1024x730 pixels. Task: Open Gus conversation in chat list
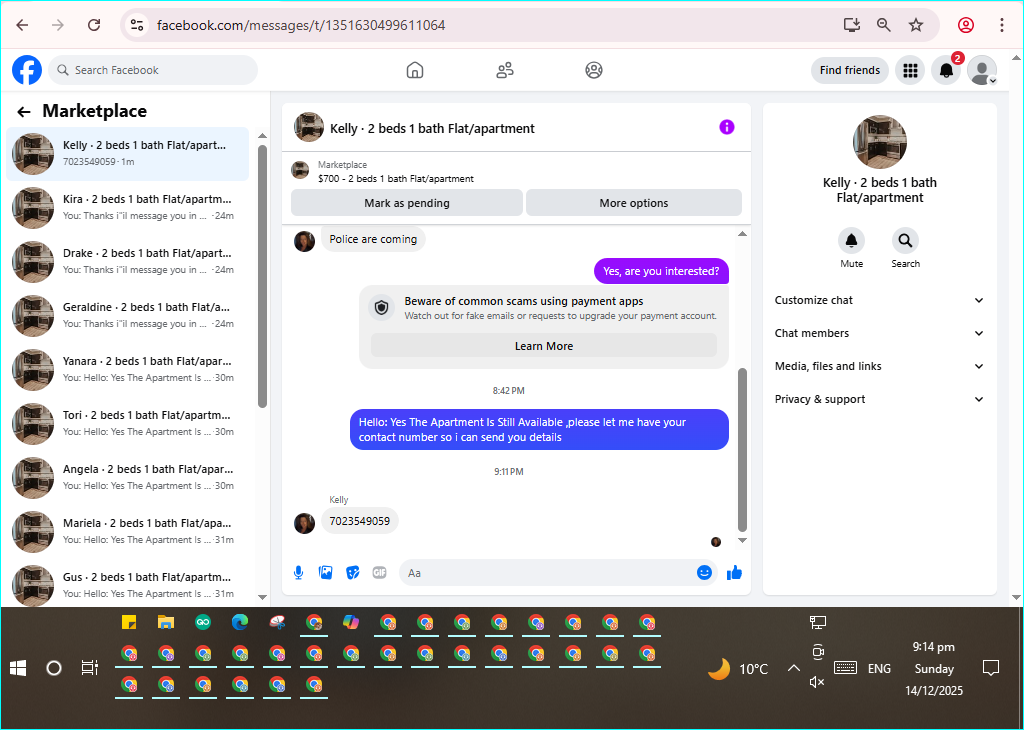coord(127,585)
